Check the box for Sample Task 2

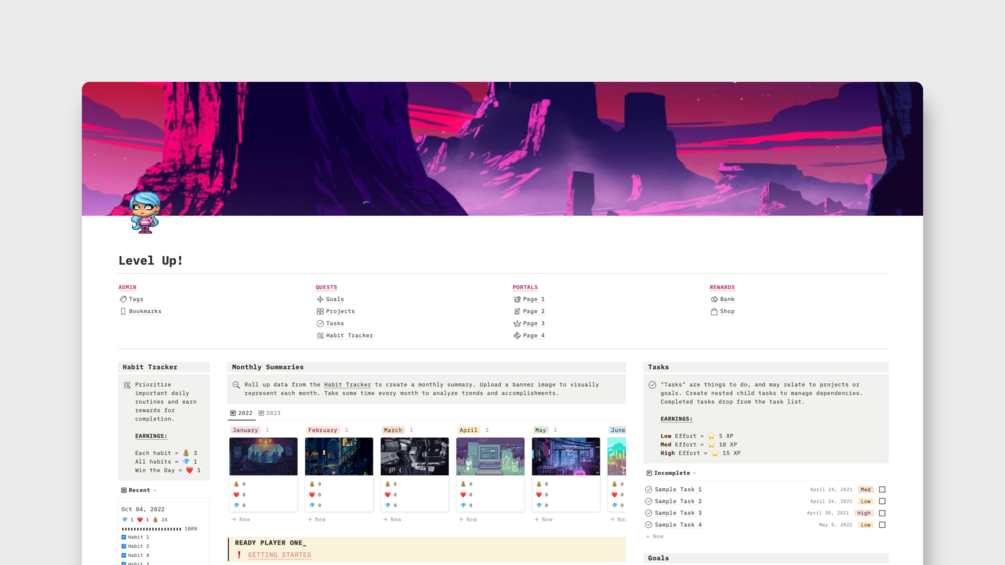(x=882, y=502)
